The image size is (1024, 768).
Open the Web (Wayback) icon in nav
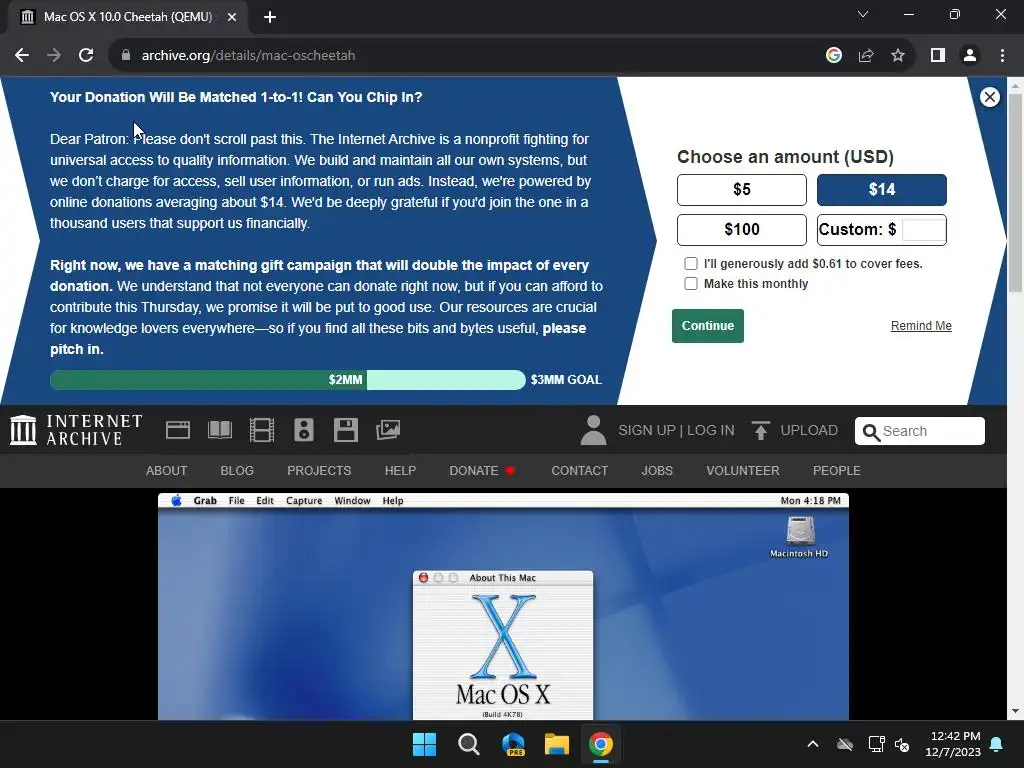(x=178, y=430)
